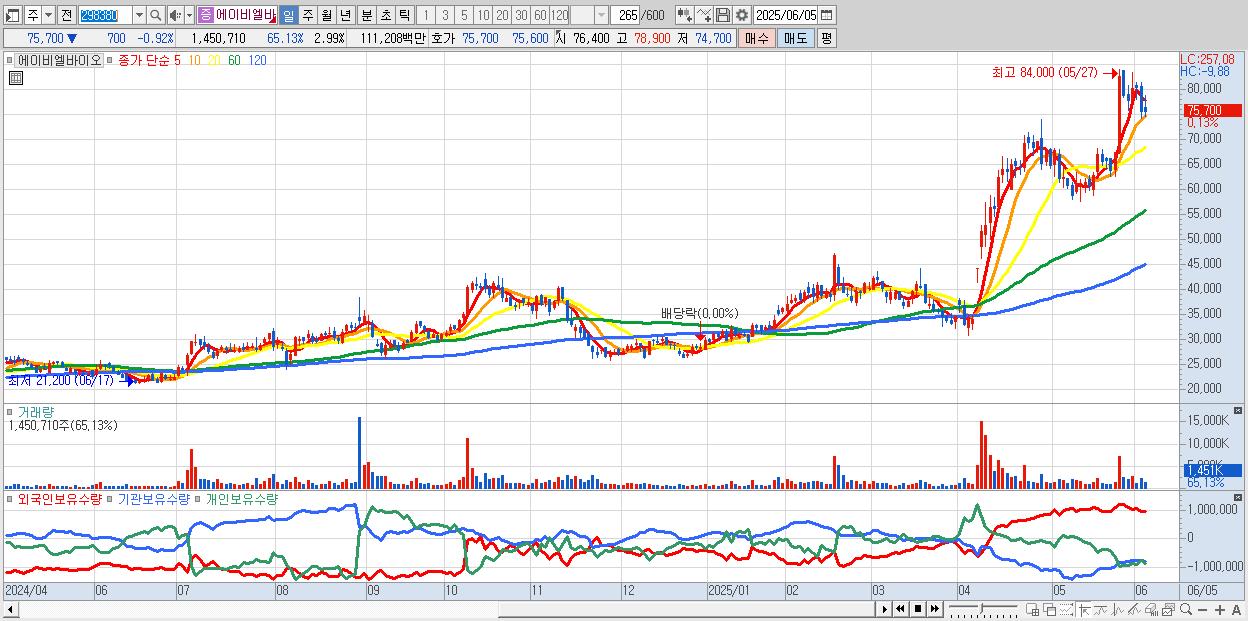
Task: Click the data table grid icon under legend
Action: pyautogui.click(x=15, y=78)
